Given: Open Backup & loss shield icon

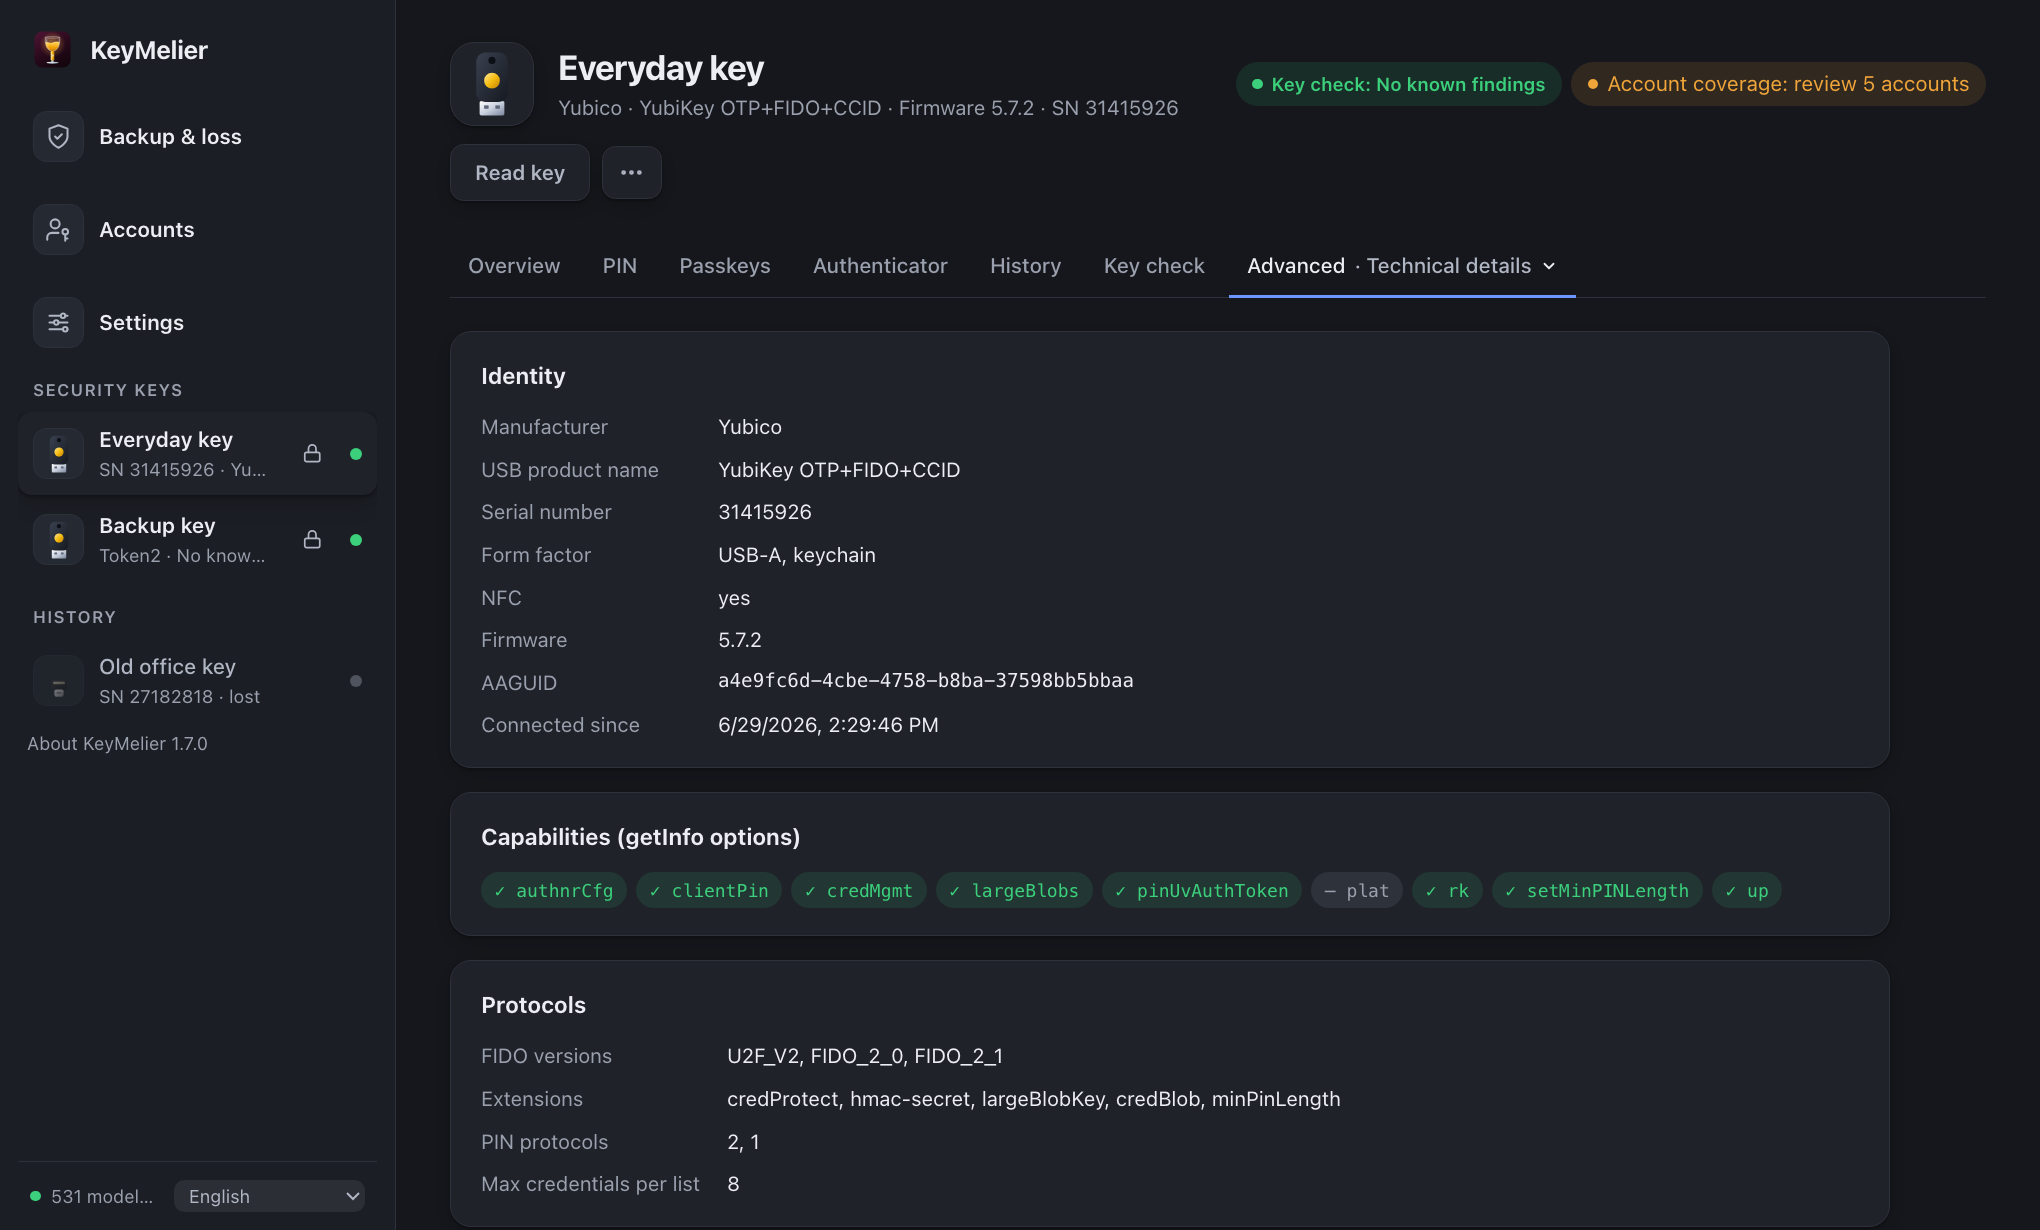Looking at the screenshot, I should pos(58,137).
